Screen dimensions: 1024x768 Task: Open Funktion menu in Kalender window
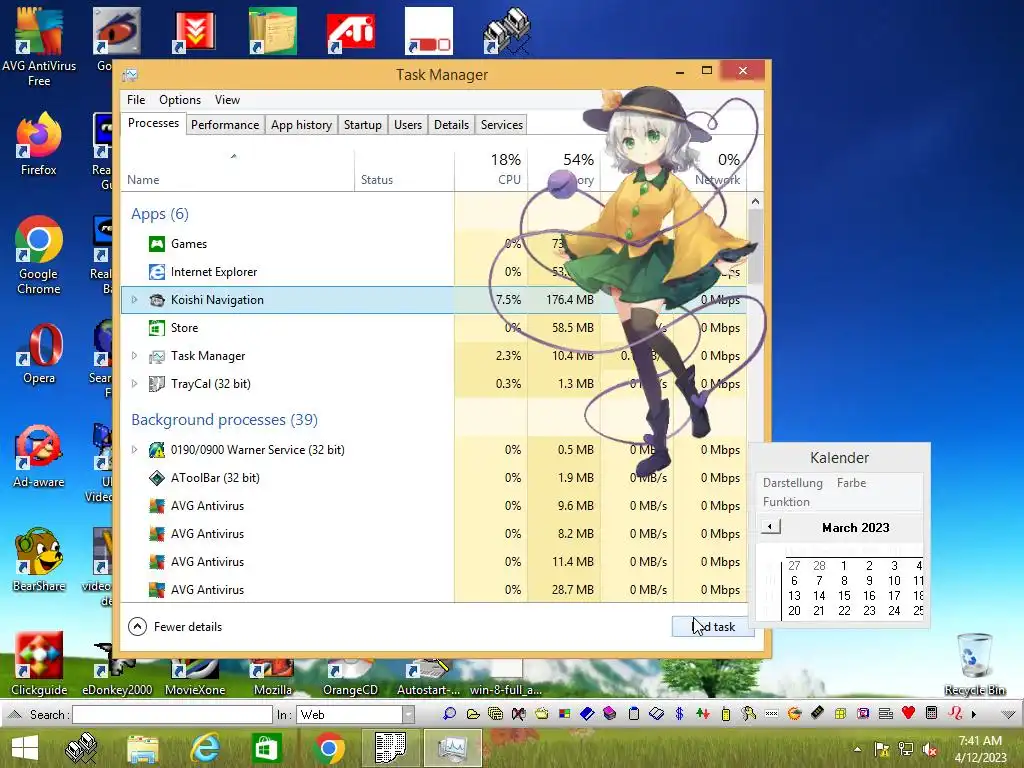point(786,502)
